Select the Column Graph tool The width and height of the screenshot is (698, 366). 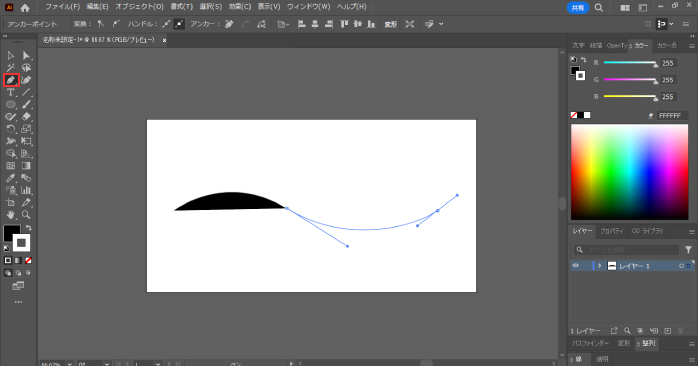pos(26,190)
